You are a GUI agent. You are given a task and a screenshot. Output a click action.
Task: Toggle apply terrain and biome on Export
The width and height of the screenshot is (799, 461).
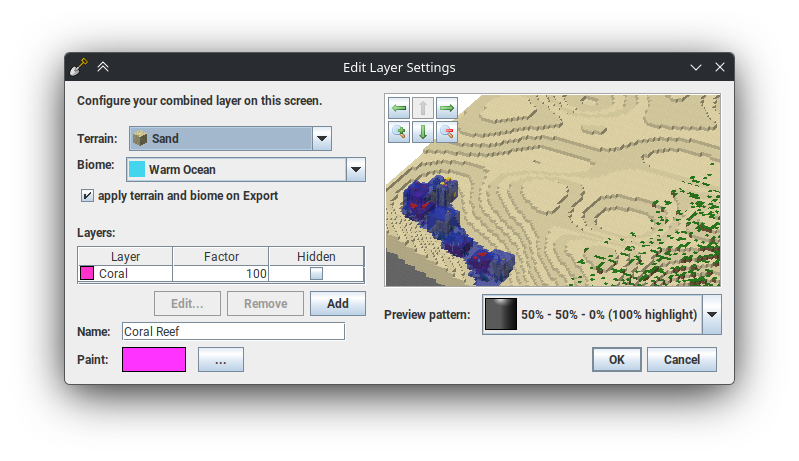[x=87, y=196]
